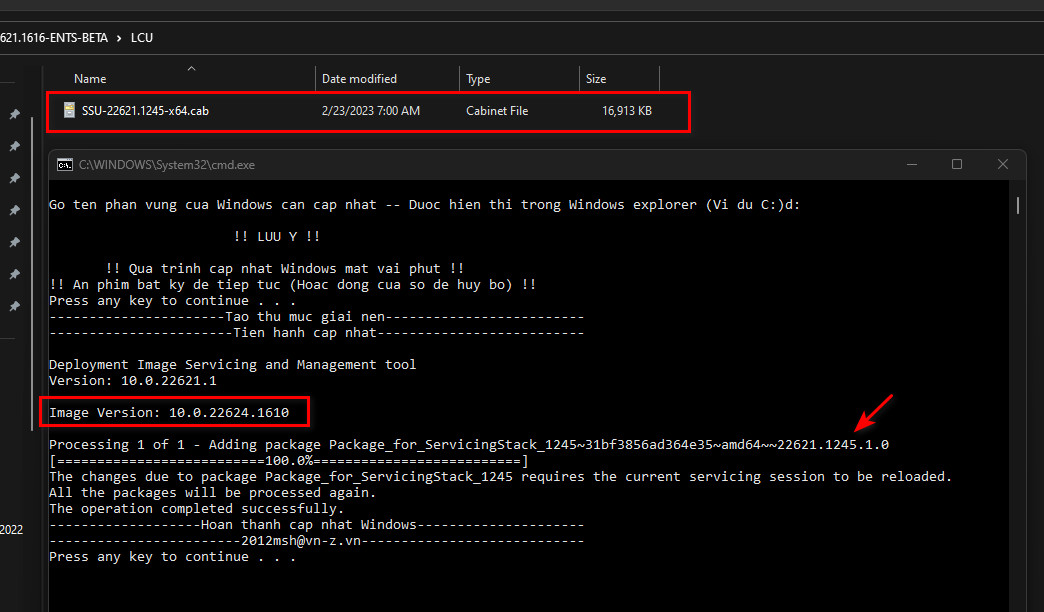Image resolution: width=1044 pixels, height=612 pixels.
Task: Click the 100.0% progress bar line
Action: [288, 461]
